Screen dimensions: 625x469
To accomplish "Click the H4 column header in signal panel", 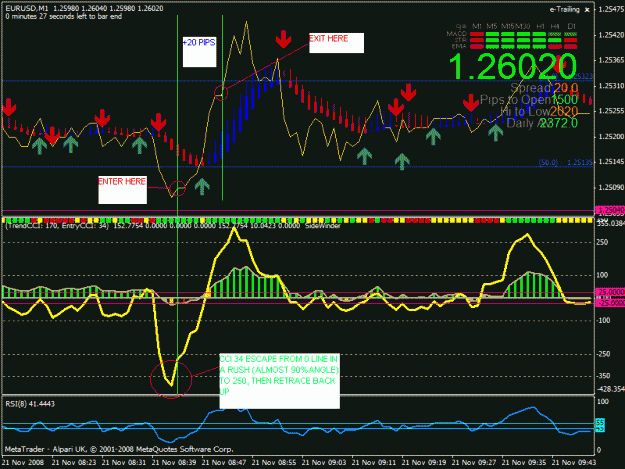I will pos(555,26).
